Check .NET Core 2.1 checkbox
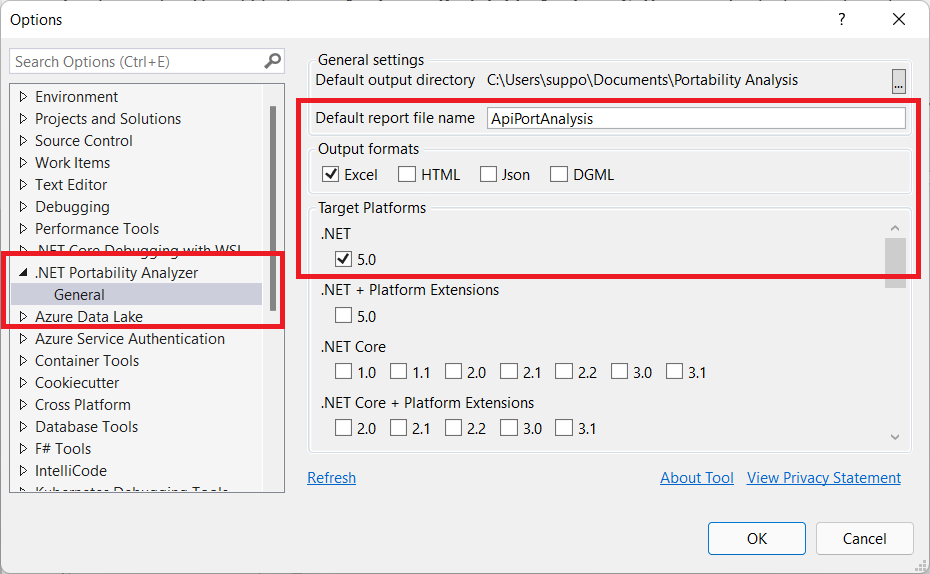 coord(509,372)
